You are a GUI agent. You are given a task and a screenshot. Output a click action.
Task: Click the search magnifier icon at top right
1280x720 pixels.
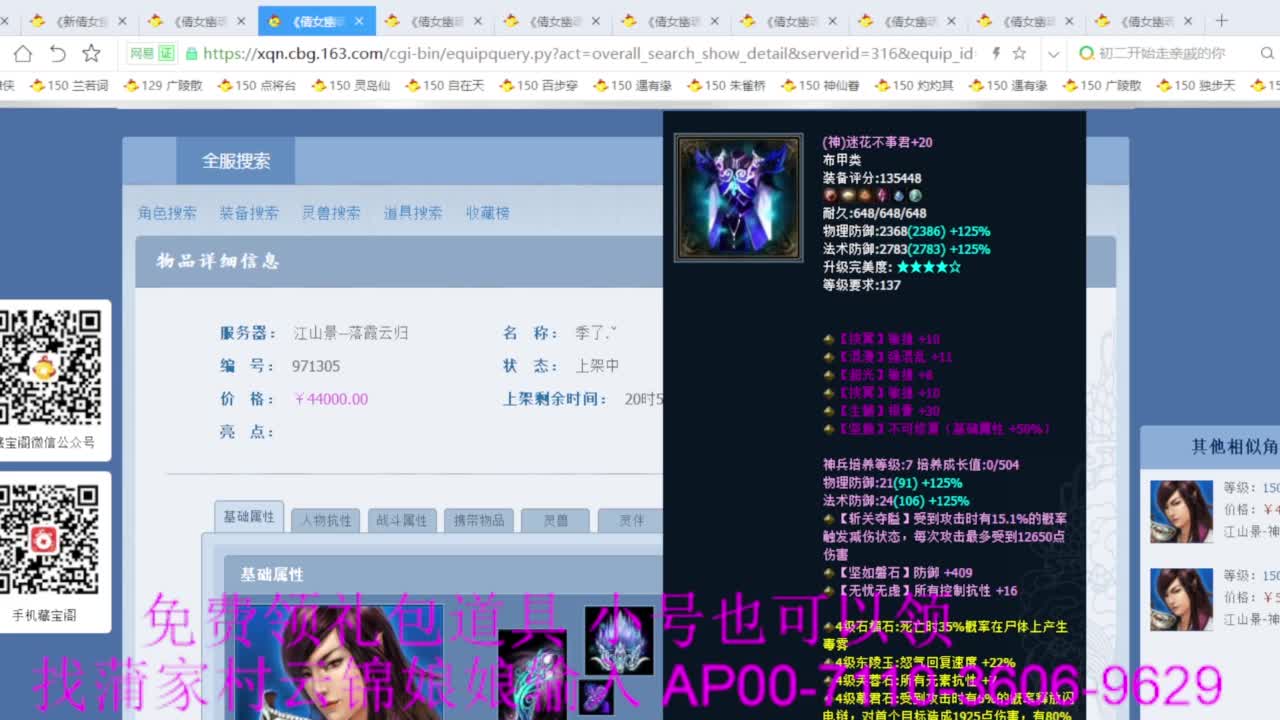tap(1268, 53)
